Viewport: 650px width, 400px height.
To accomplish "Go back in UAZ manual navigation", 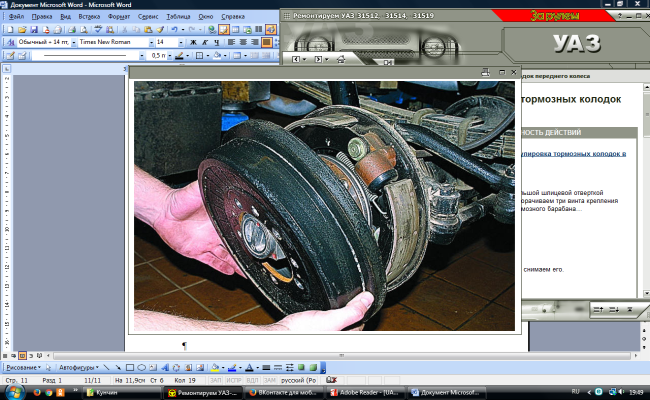I will [x=296, y=60].
